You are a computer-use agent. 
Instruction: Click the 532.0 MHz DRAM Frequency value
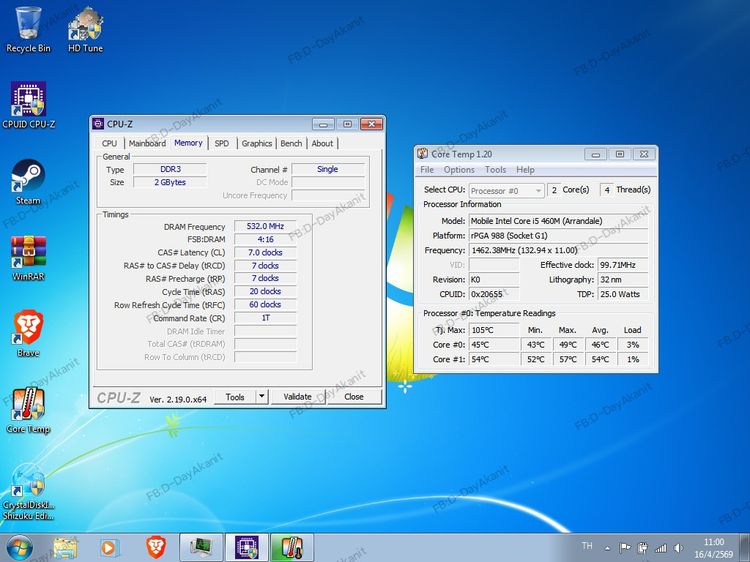pyautogui.click(x=265, y=226)
